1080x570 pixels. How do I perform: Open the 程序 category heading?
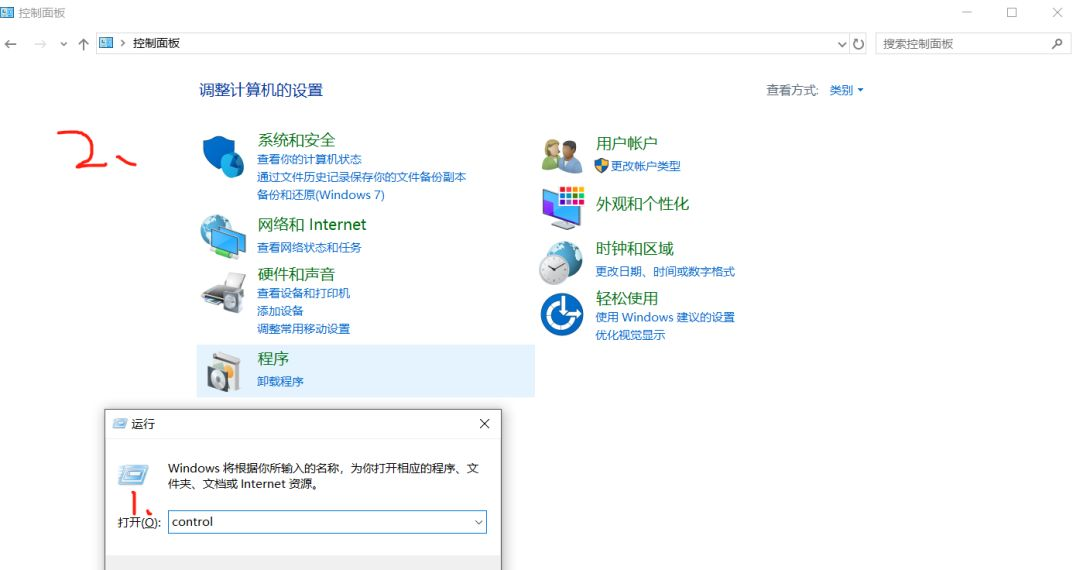coord(273,359)
